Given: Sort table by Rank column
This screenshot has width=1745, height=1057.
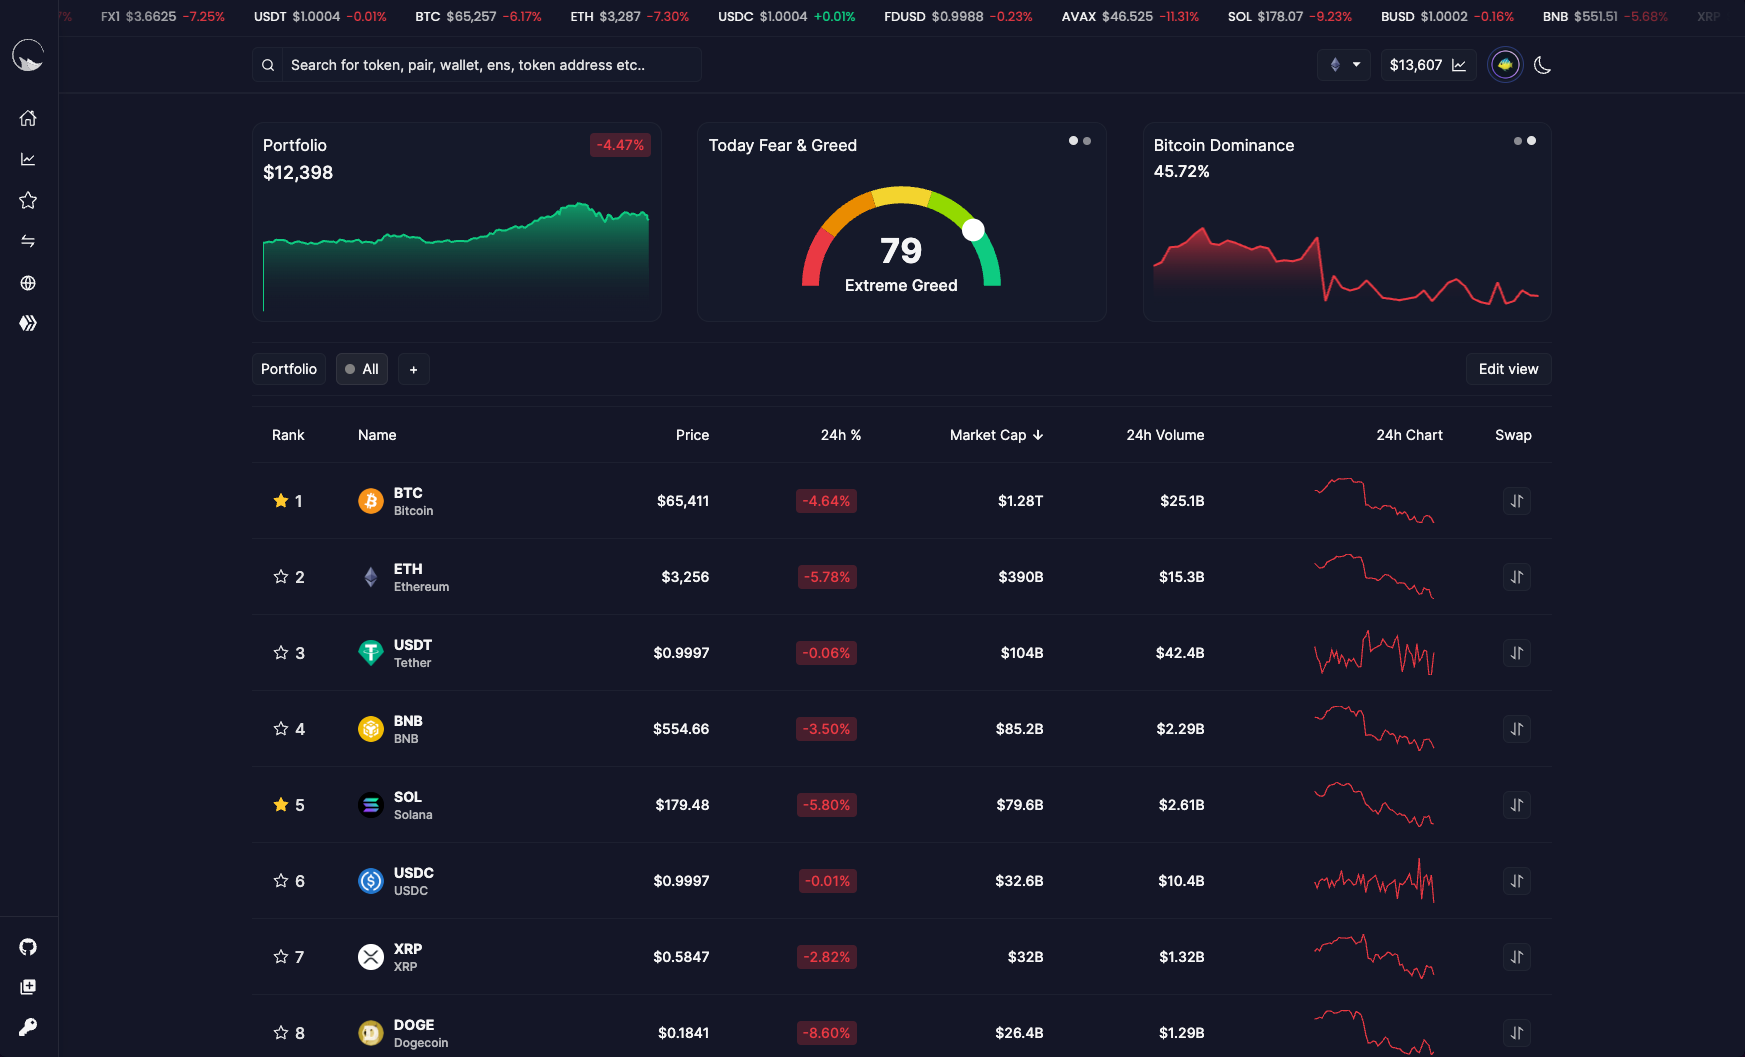Looking at the screenshot, I should [x=288, y=435].
